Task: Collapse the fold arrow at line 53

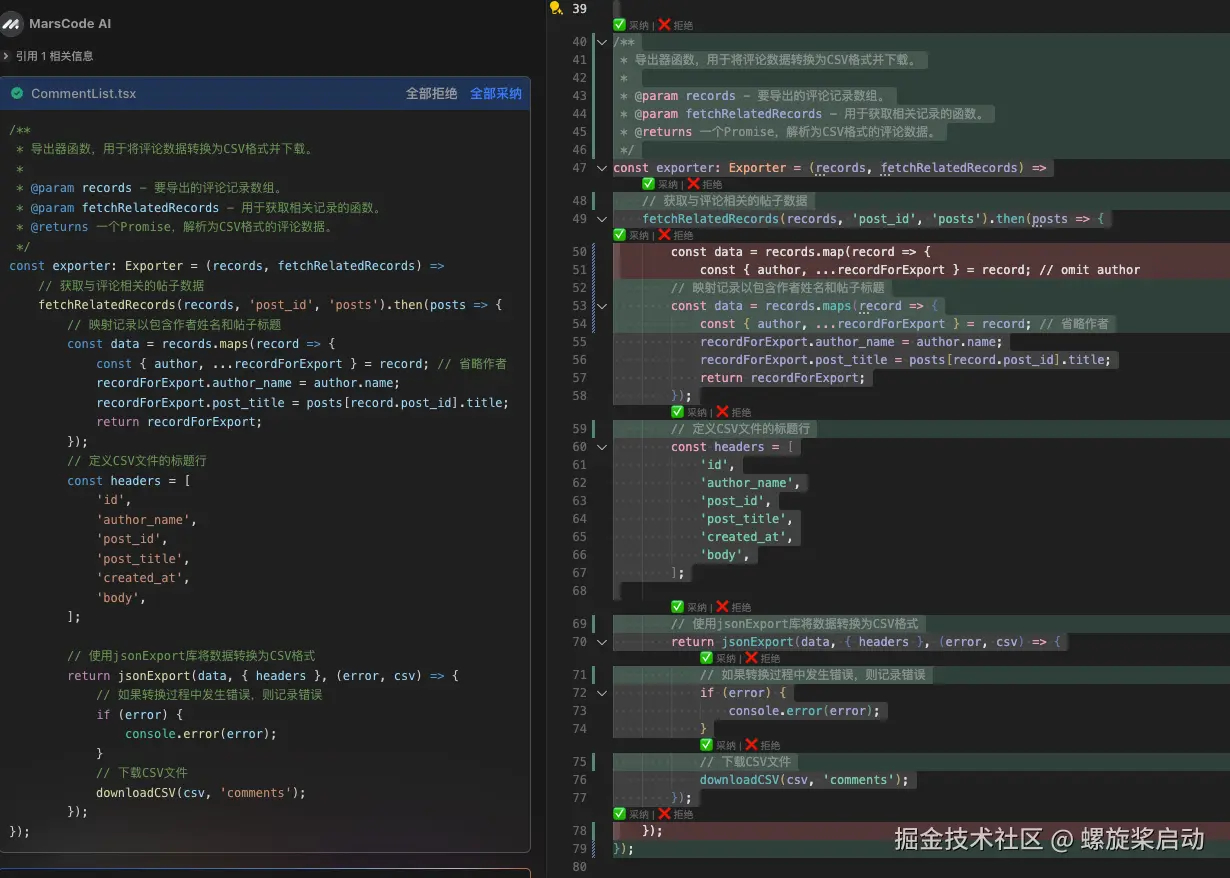Action: 602,306
